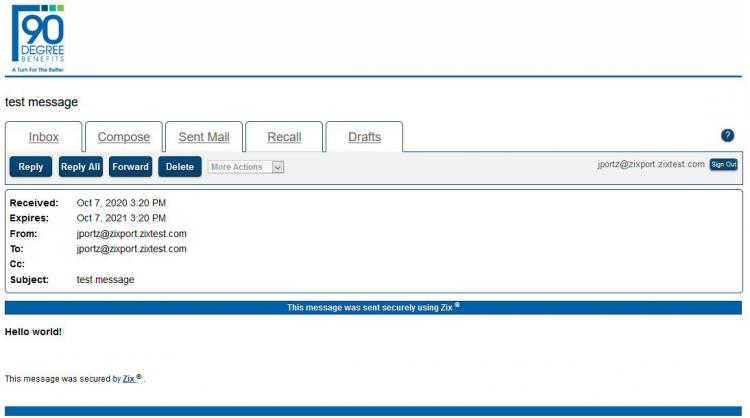750x418 pixels.
Task: Go to the Sent Mail tab
Action: click(x=204, y=137)
